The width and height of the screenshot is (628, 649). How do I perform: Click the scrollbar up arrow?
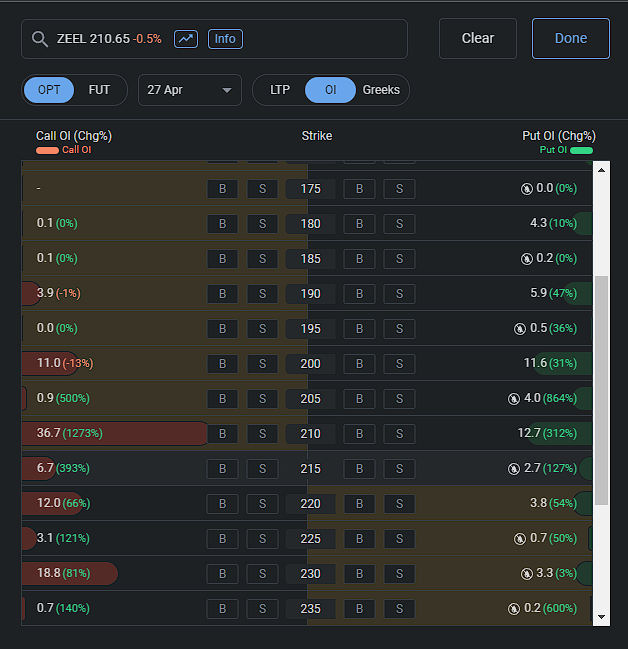pyautogui.click(x=602, y=170)
